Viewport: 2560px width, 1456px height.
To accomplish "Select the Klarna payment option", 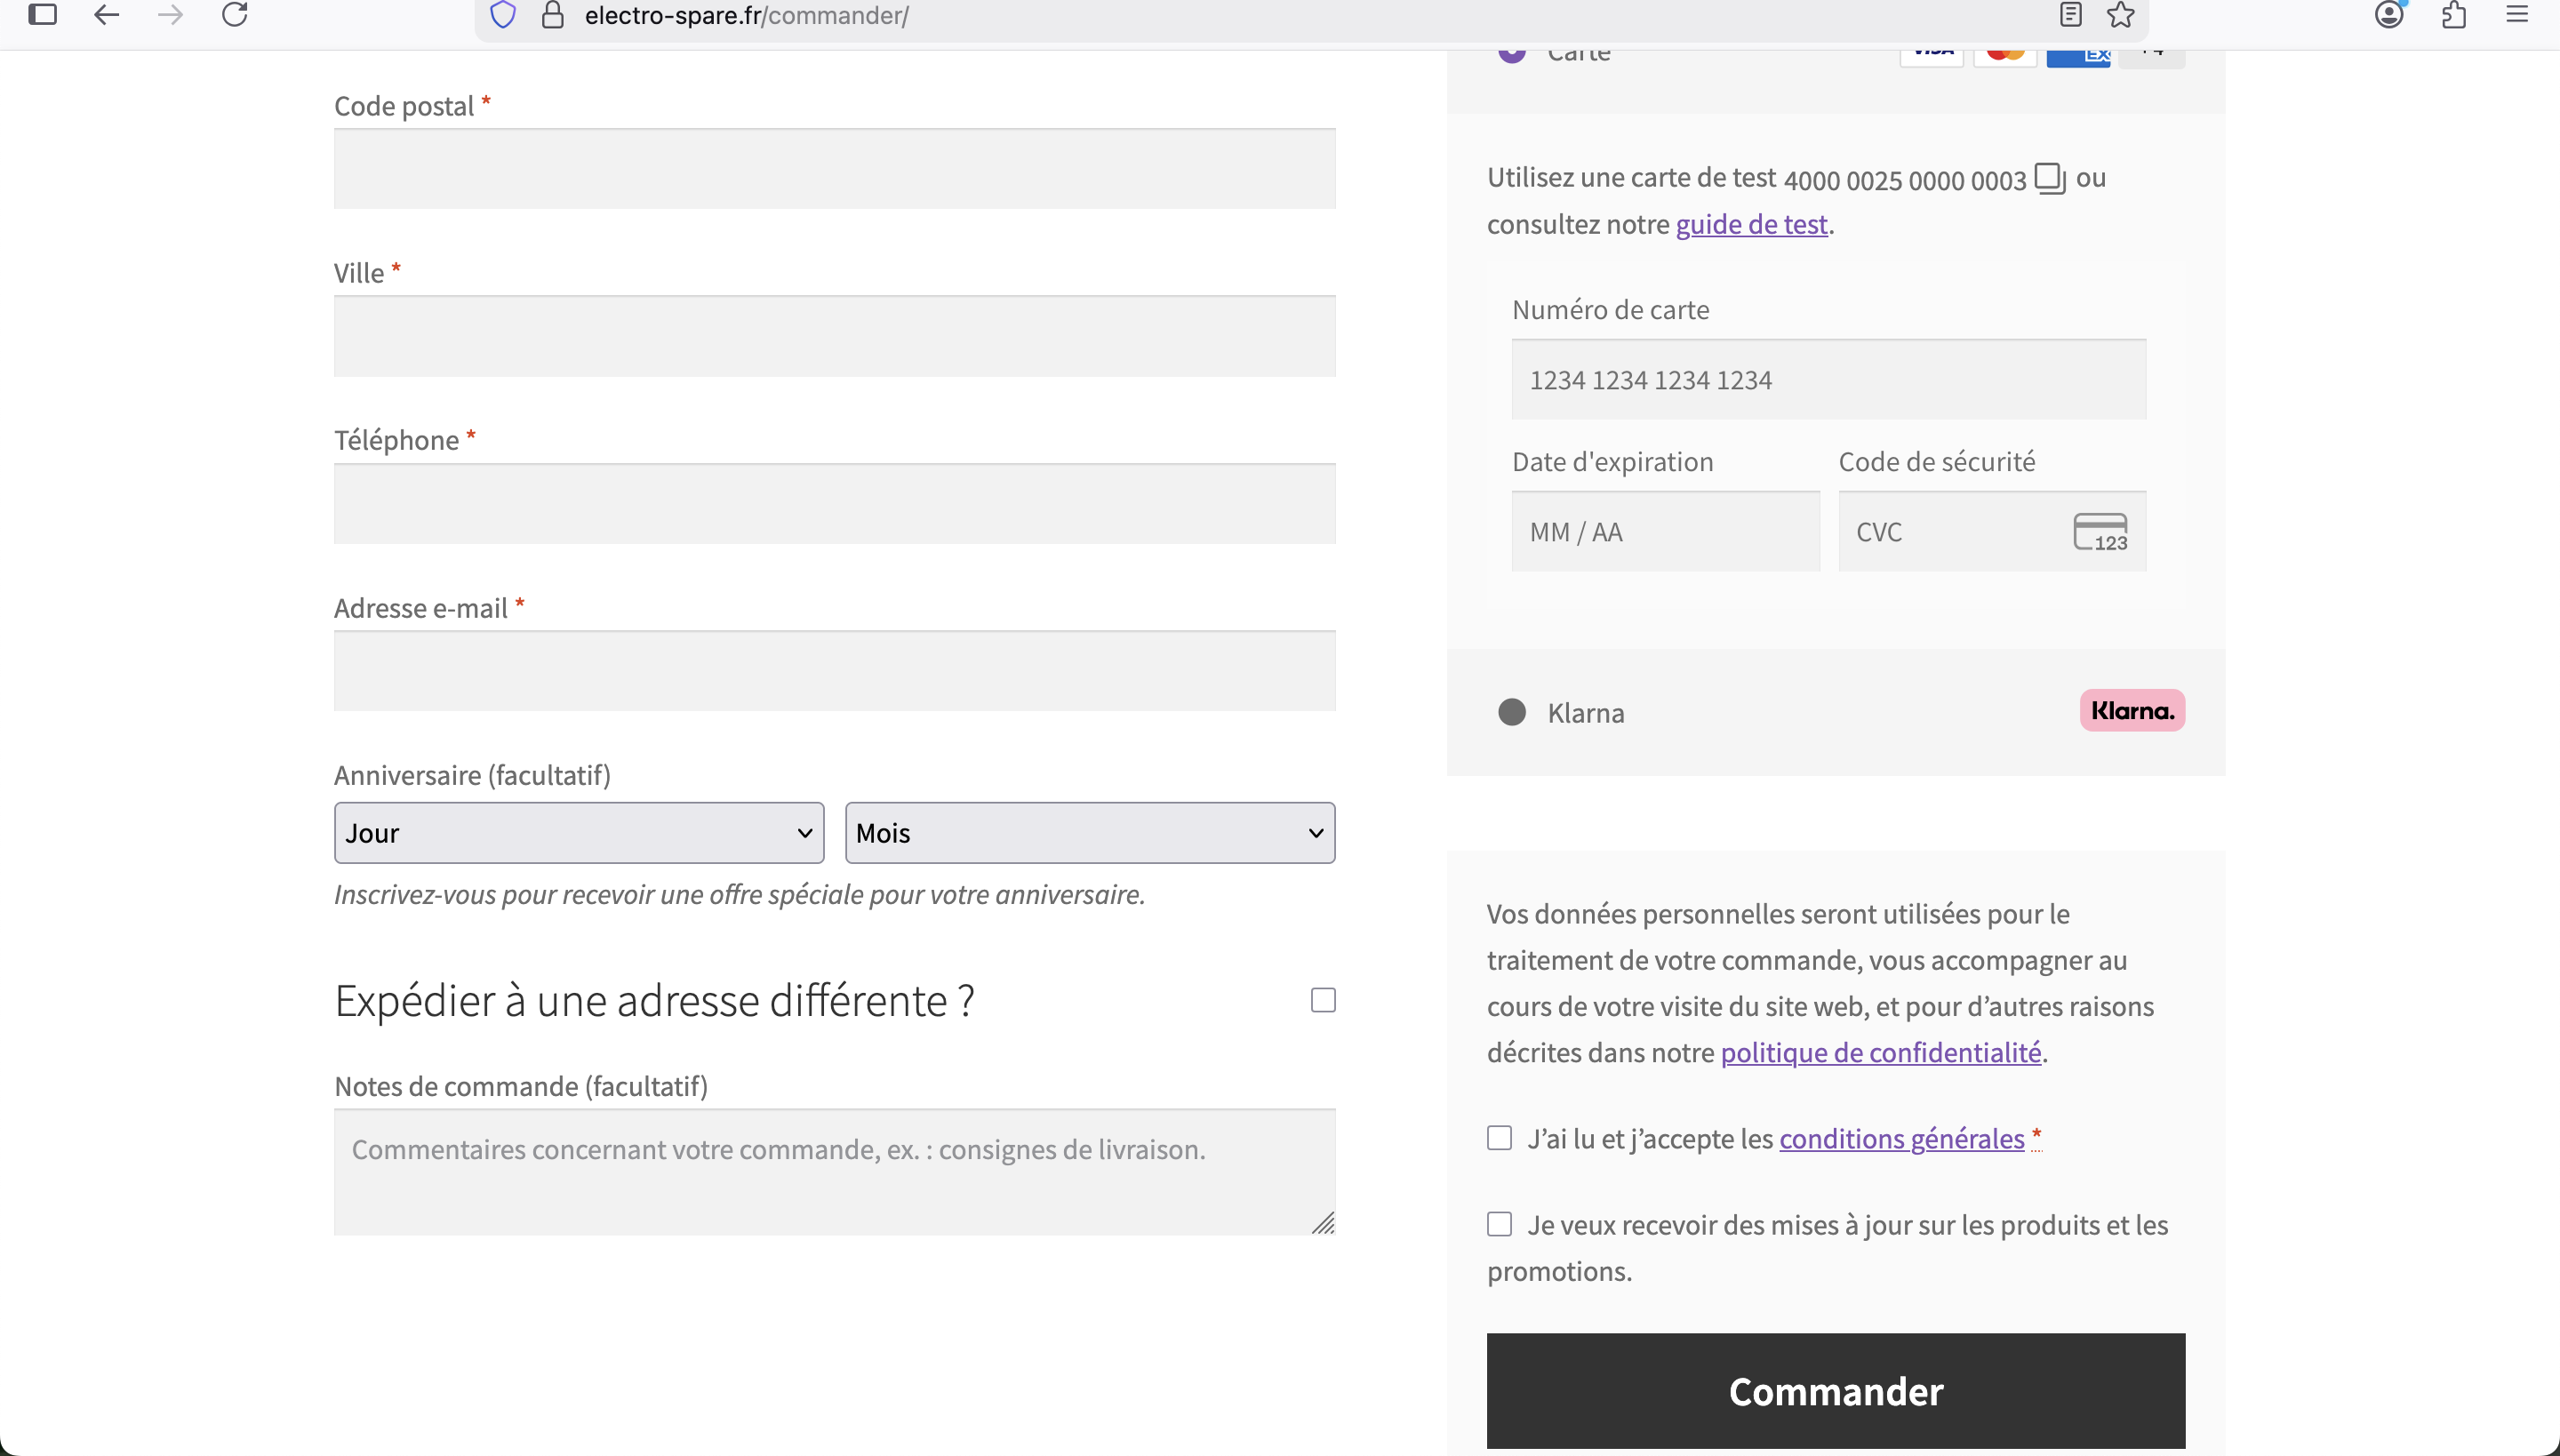I will [1512, 712].
